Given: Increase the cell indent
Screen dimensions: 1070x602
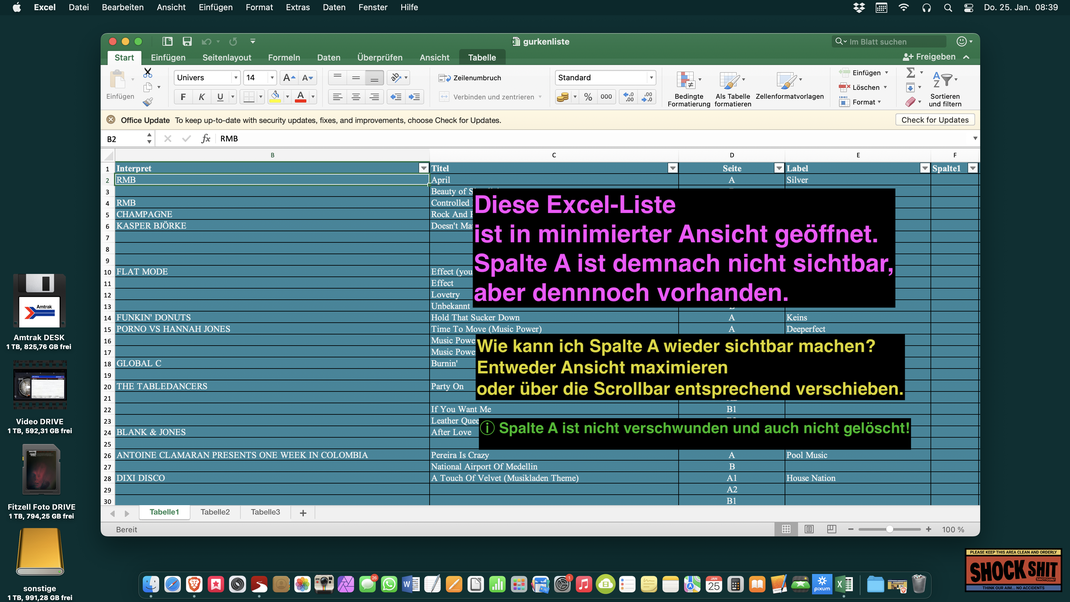Looking at the screenshot, I should [x=414, y=97].
